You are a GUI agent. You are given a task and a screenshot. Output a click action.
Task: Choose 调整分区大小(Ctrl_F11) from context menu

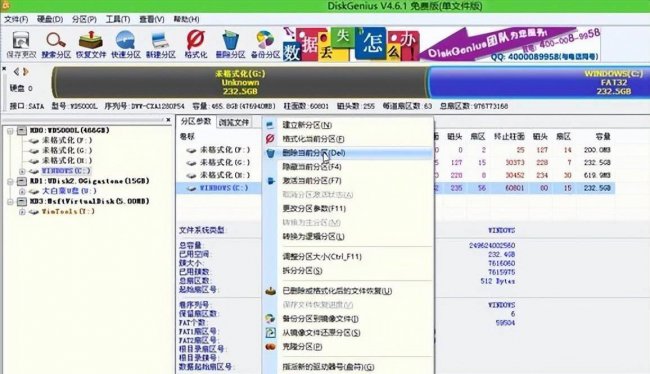tap(348, 257)
